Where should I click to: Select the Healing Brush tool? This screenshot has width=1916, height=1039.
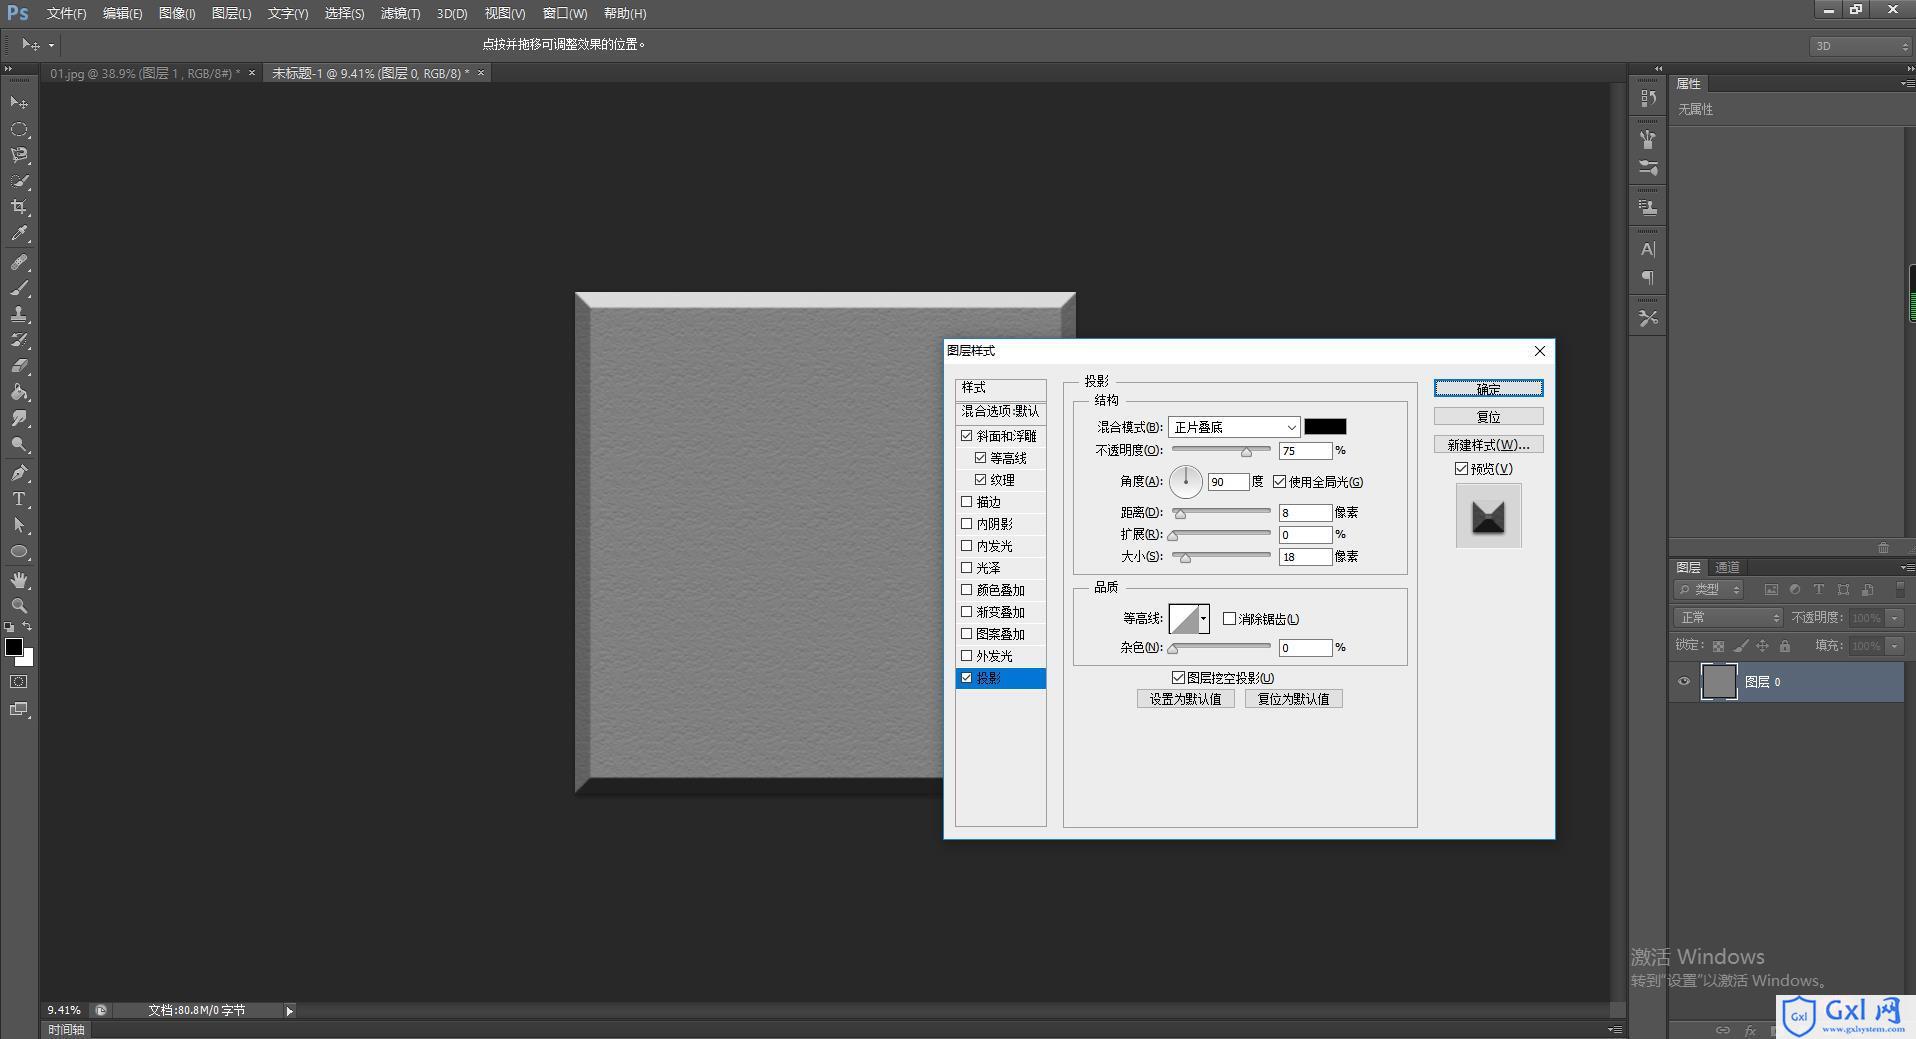click(19, 262)
